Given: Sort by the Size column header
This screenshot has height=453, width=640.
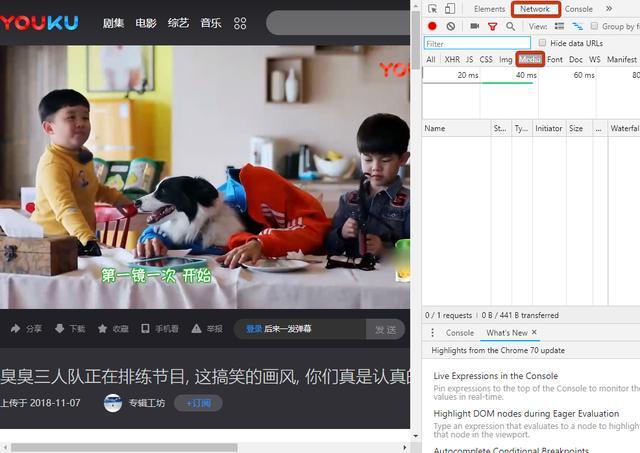Looking at the screenshot, I should [x=579, y=128].
